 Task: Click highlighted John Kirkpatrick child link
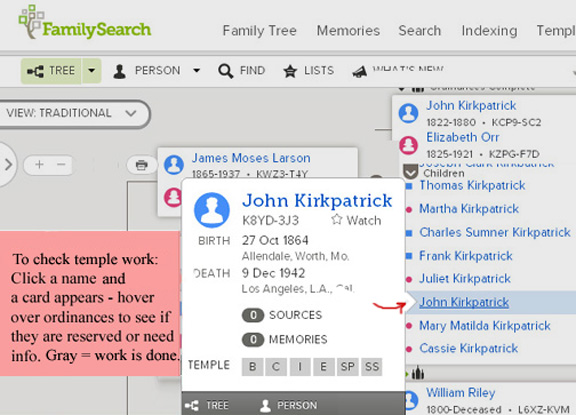pos(464,302)
